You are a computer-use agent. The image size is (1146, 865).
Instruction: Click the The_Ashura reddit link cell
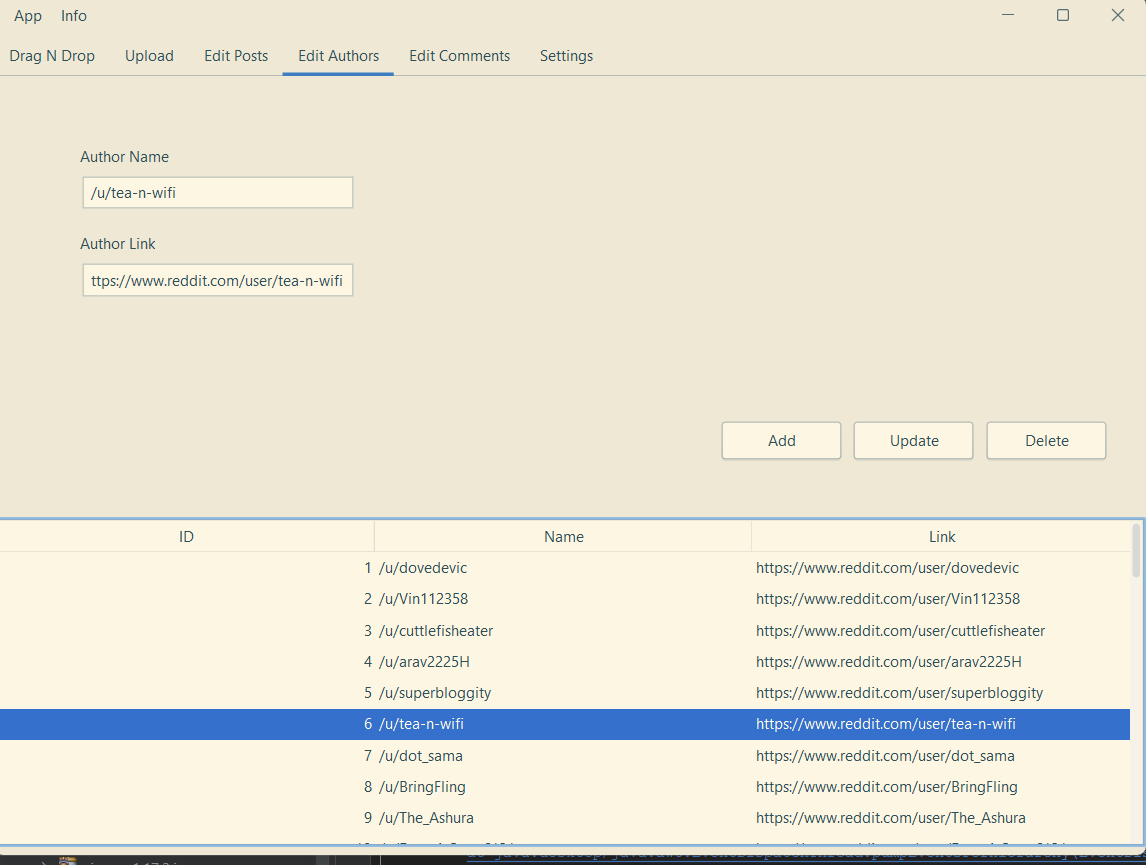coord(941,818)
